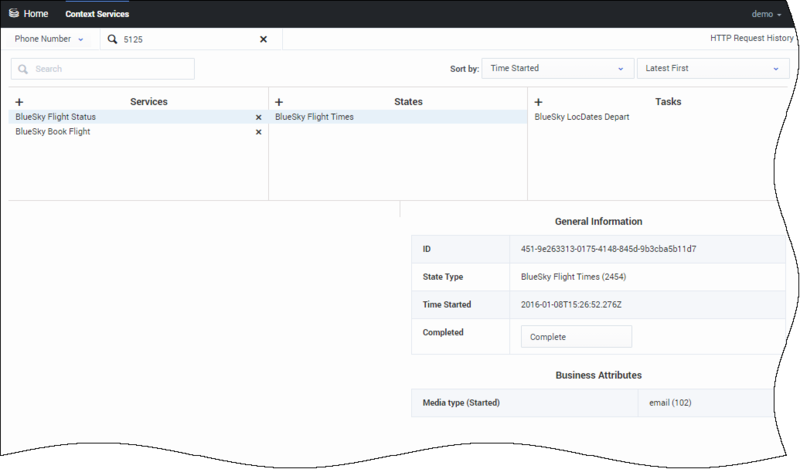
Task: Open the demo user dropdown
Action: (766, 14)
